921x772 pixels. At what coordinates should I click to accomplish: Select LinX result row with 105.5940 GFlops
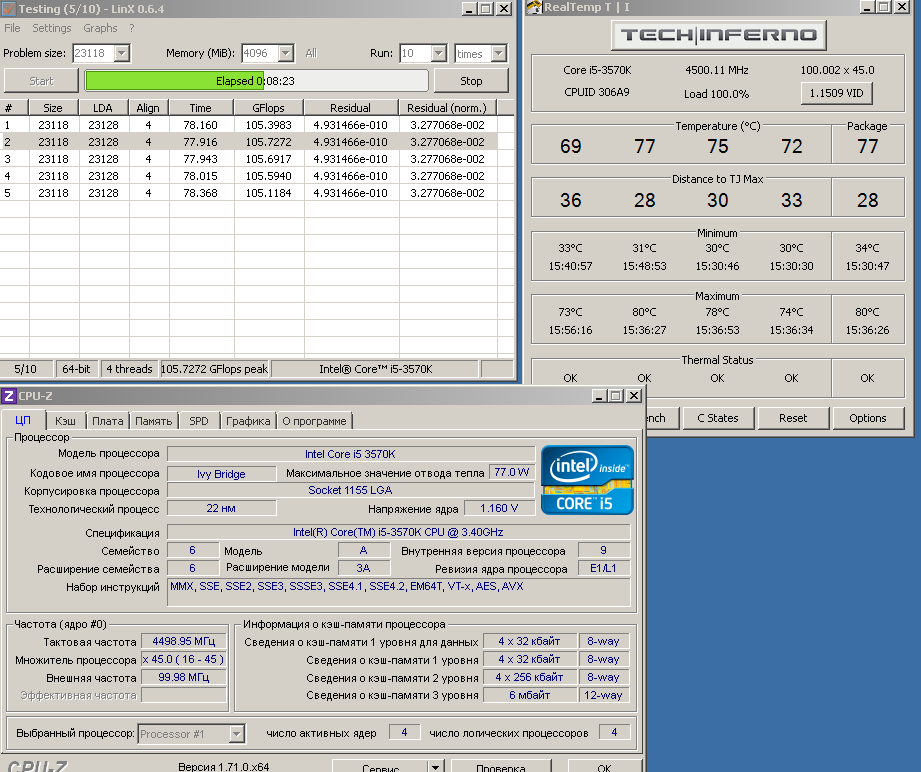pyautogui.click(x=249, y=176)
